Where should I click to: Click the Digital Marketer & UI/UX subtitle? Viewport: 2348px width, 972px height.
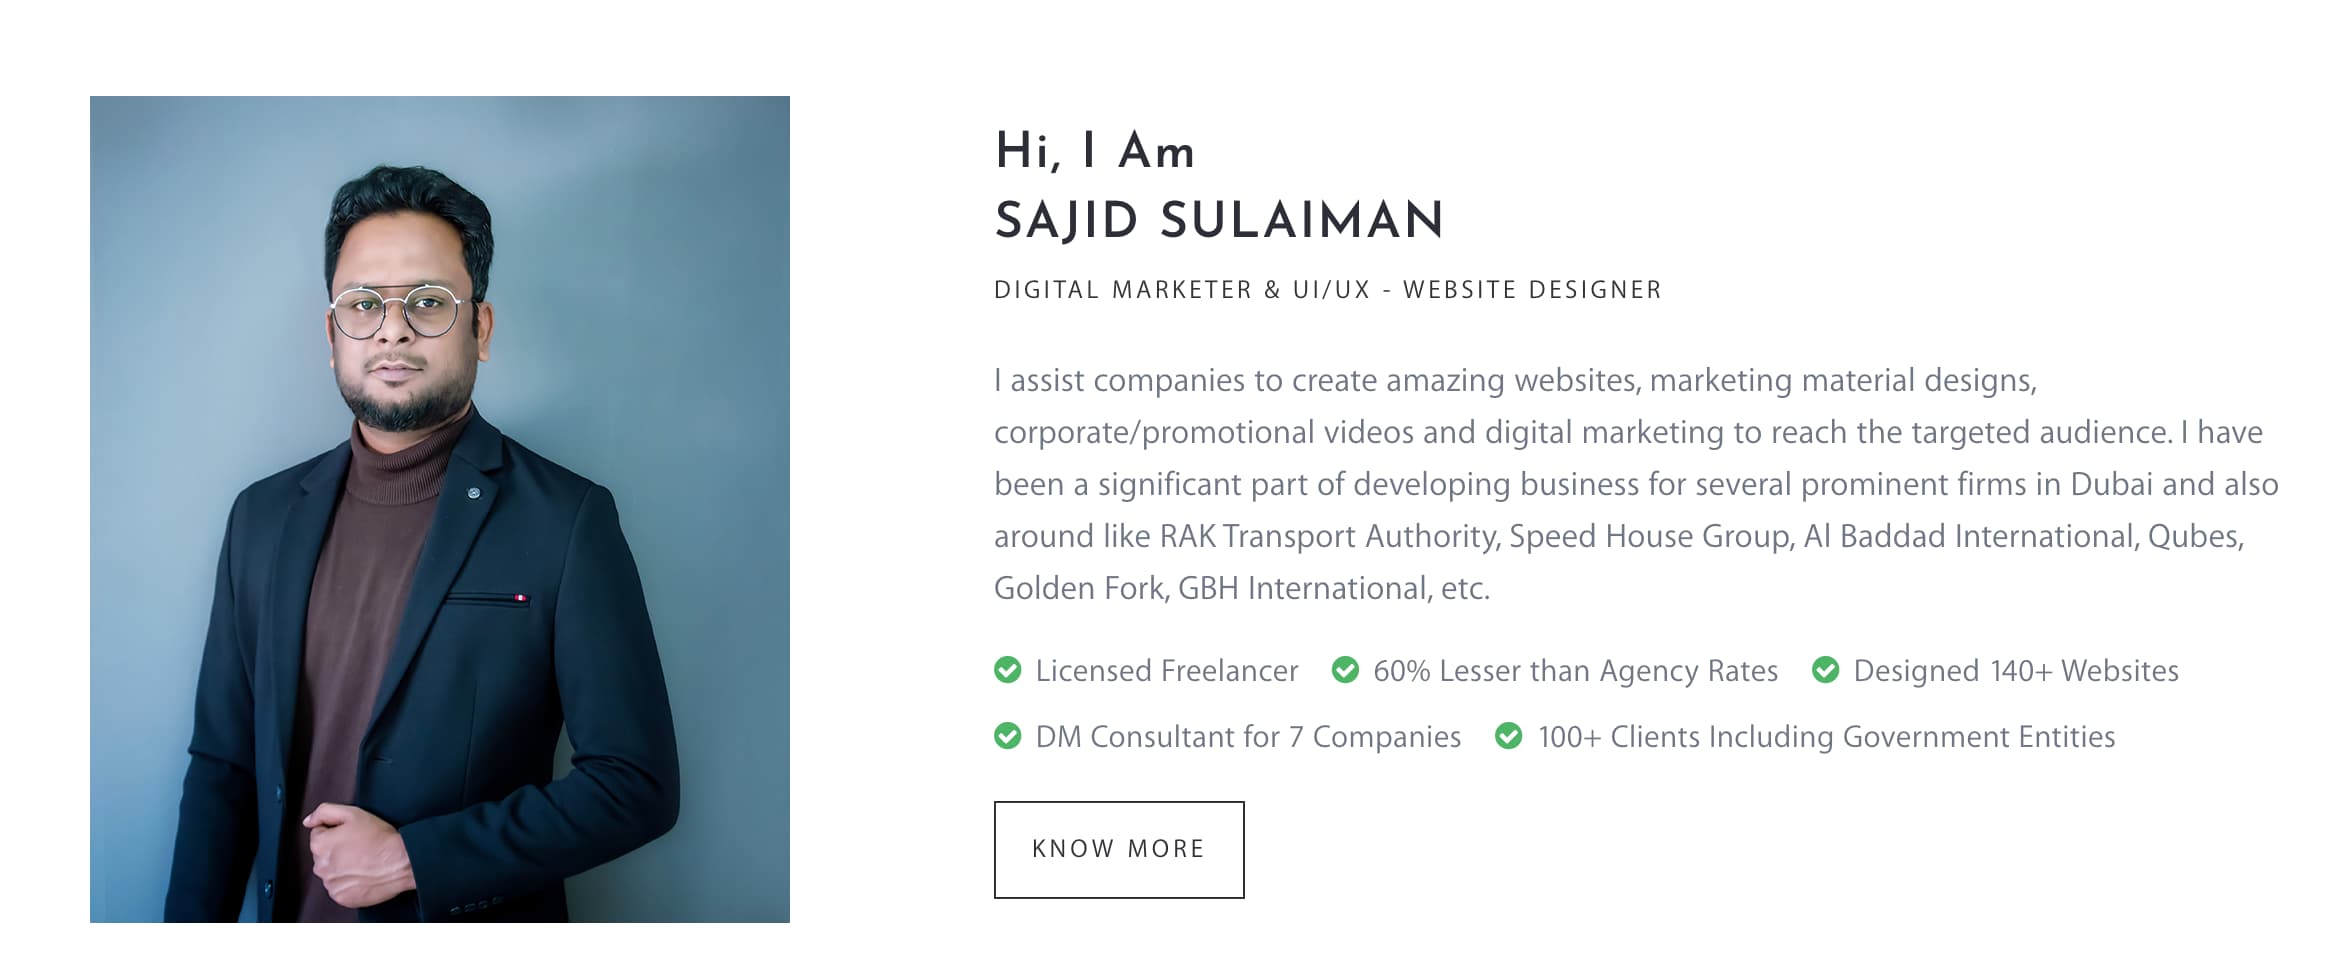coord(1327,290)
